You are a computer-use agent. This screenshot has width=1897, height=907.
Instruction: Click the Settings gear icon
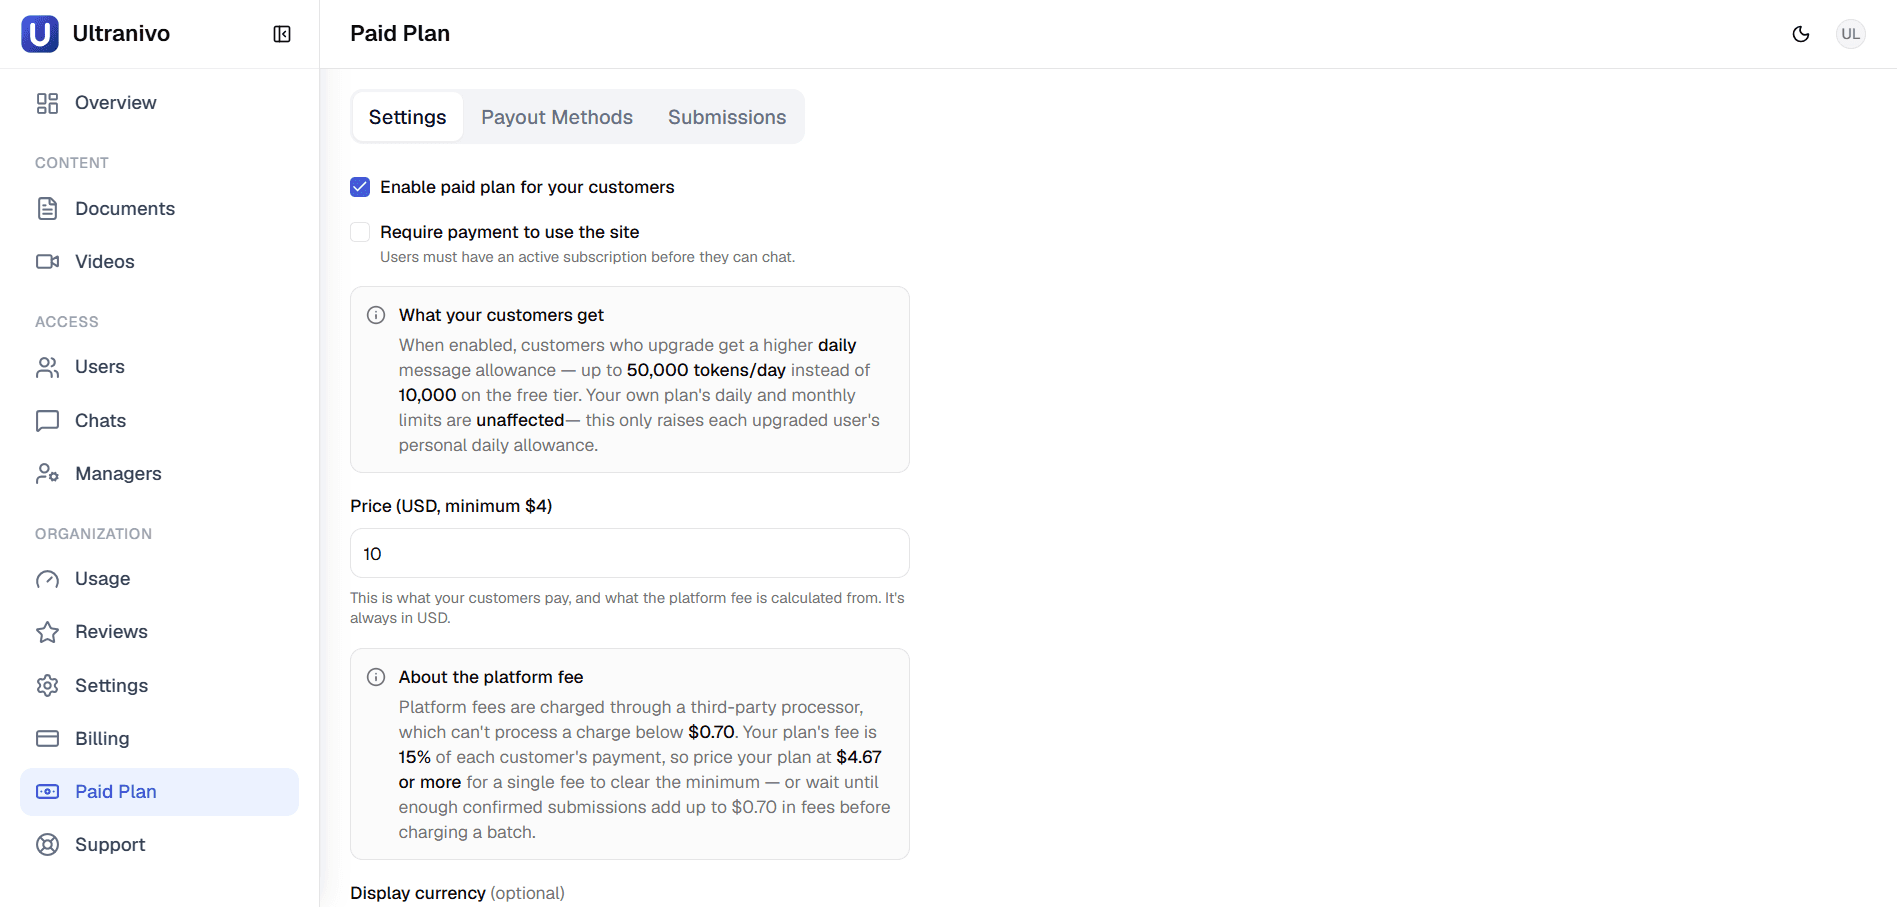(x=47, y=685)
